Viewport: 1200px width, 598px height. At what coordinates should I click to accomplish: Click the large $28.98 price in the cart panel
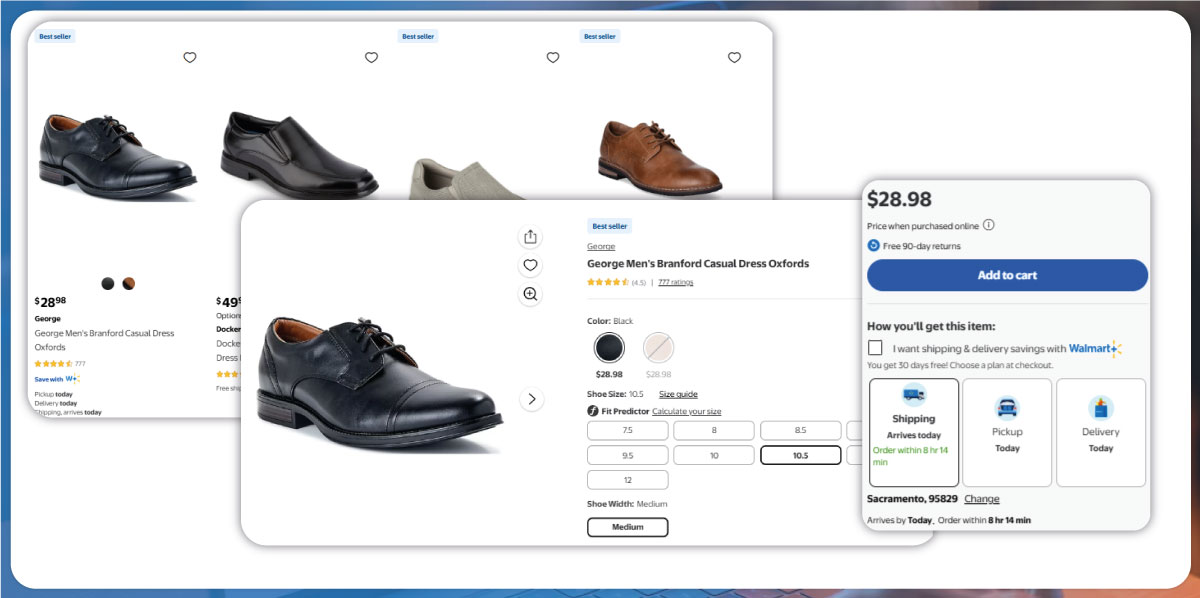899,199
